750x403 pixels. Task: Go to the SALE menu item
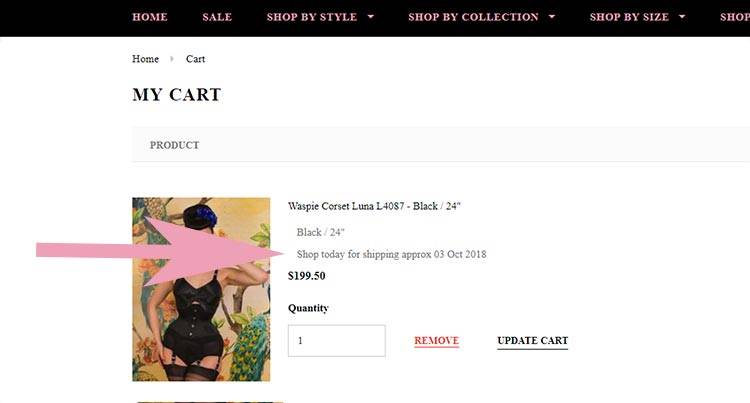point(217,17)
